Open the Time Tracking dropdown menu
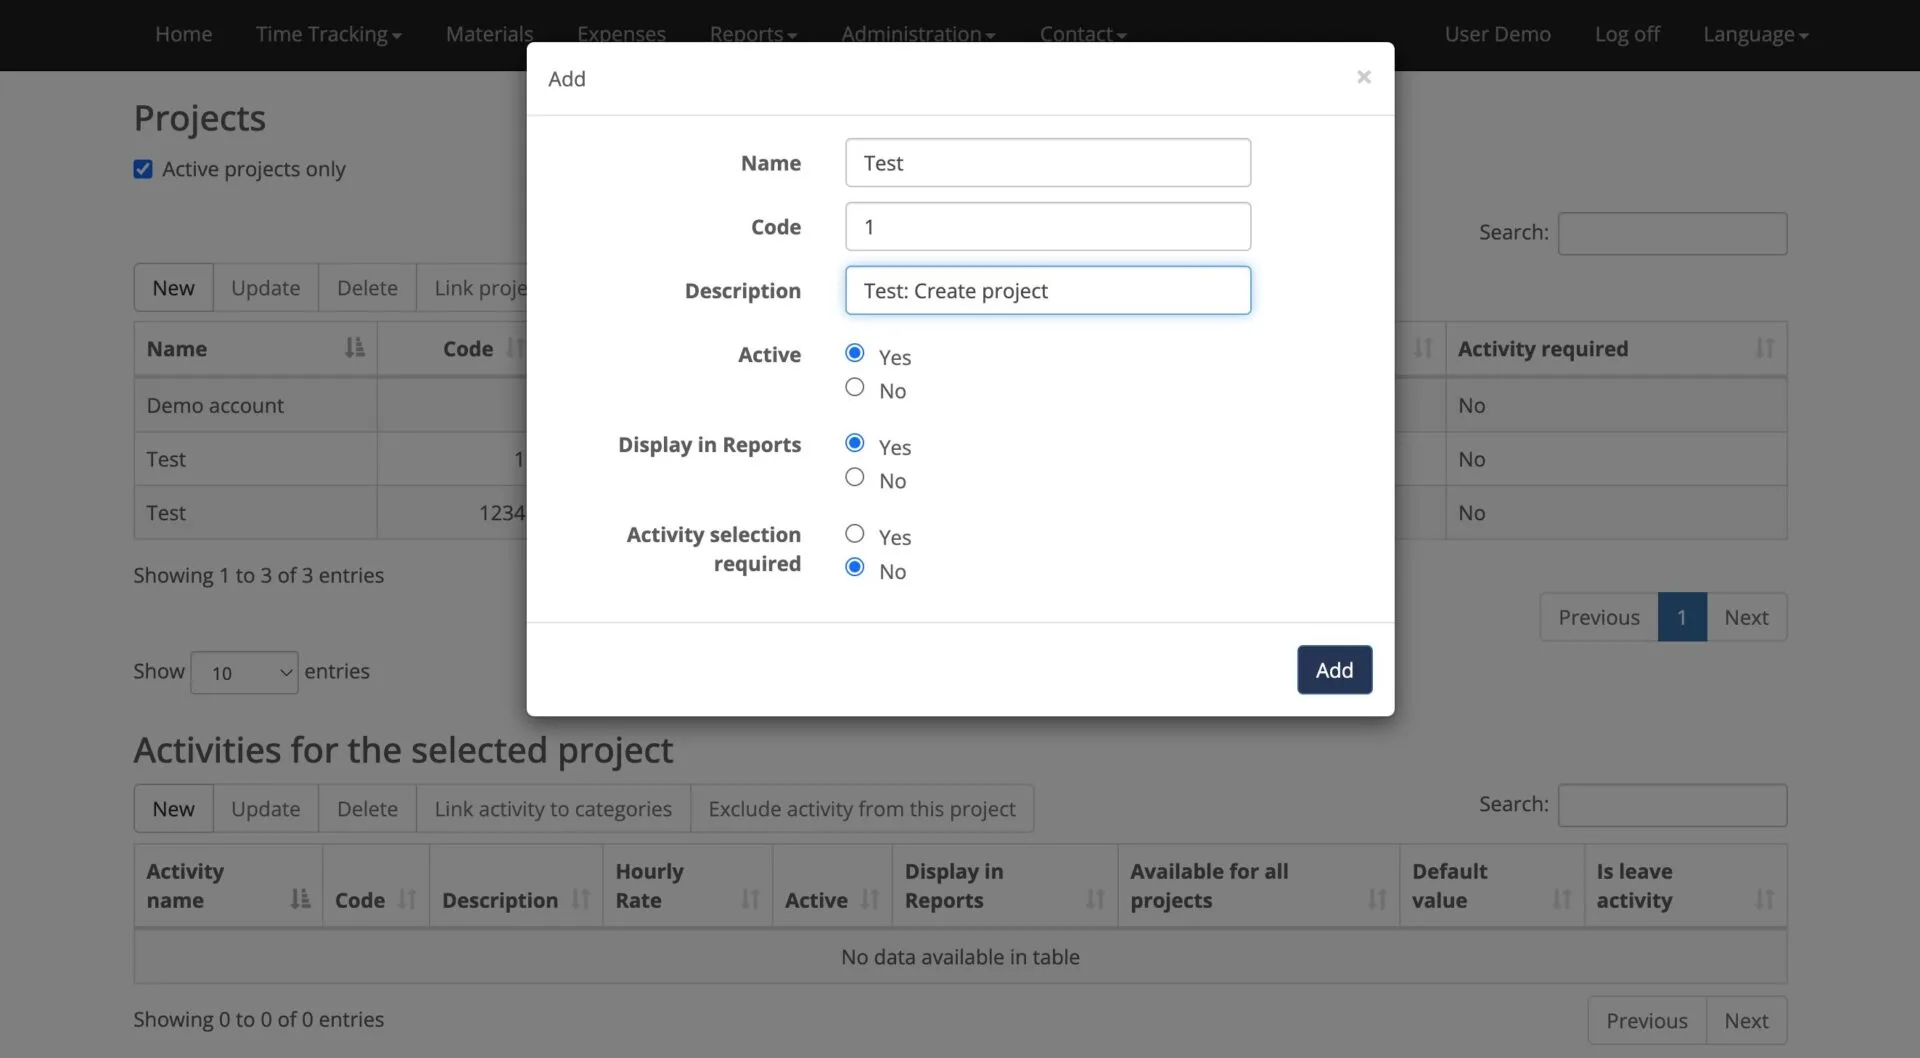Image resolution: width=1920 pixels, height=1058 pixels. tap(328, 34)
